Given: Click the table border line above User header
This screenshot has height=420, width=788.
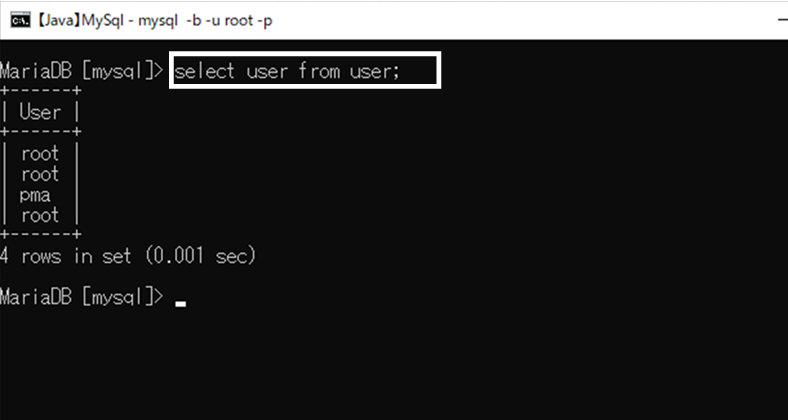Looking at the screenshot, I should pyautogui.click(x=40, y=91).
